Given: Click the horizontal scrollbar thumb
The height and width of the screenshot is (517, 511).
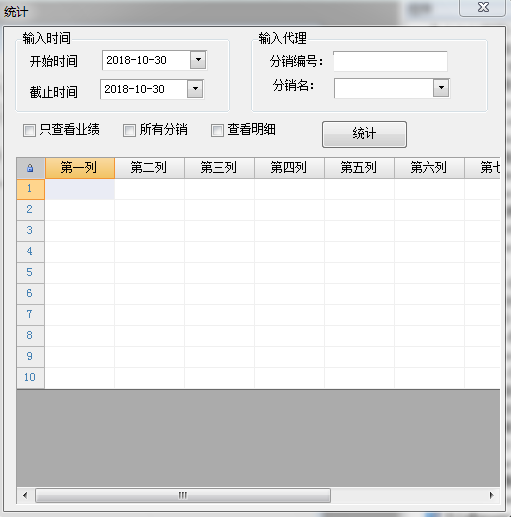Looking at the screenshot, I should tap(183, 495).
